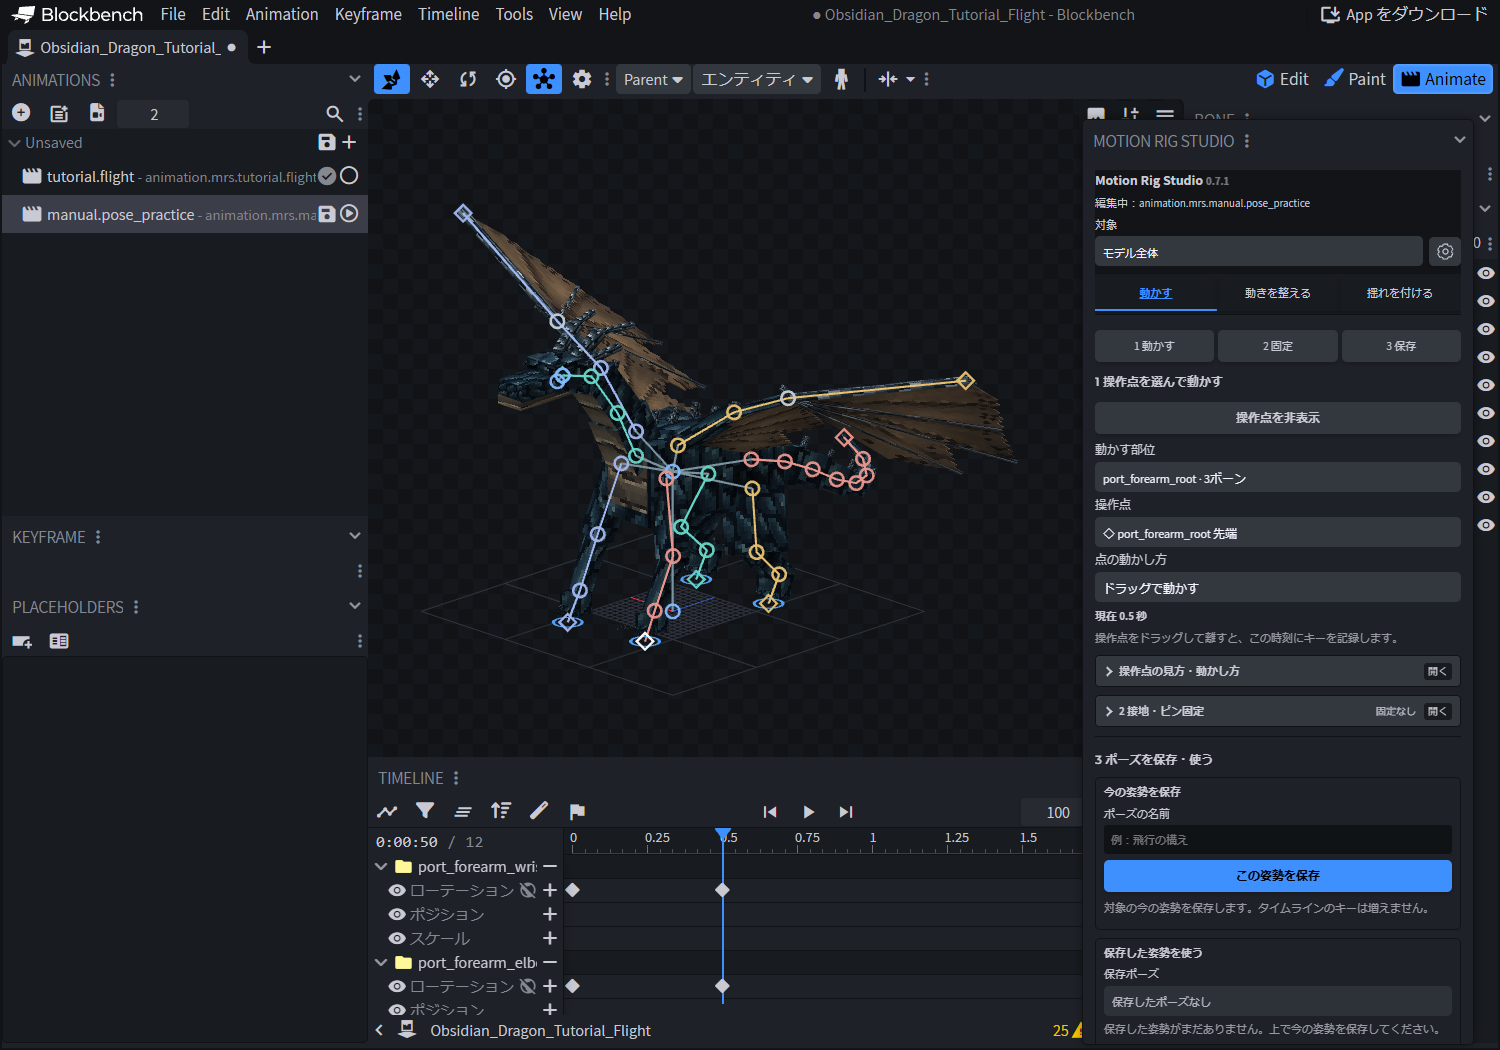Open the toolbar gear settings icon
Screen dimensions: 1500x1050
pyautogui.click(x=582, y=79)
